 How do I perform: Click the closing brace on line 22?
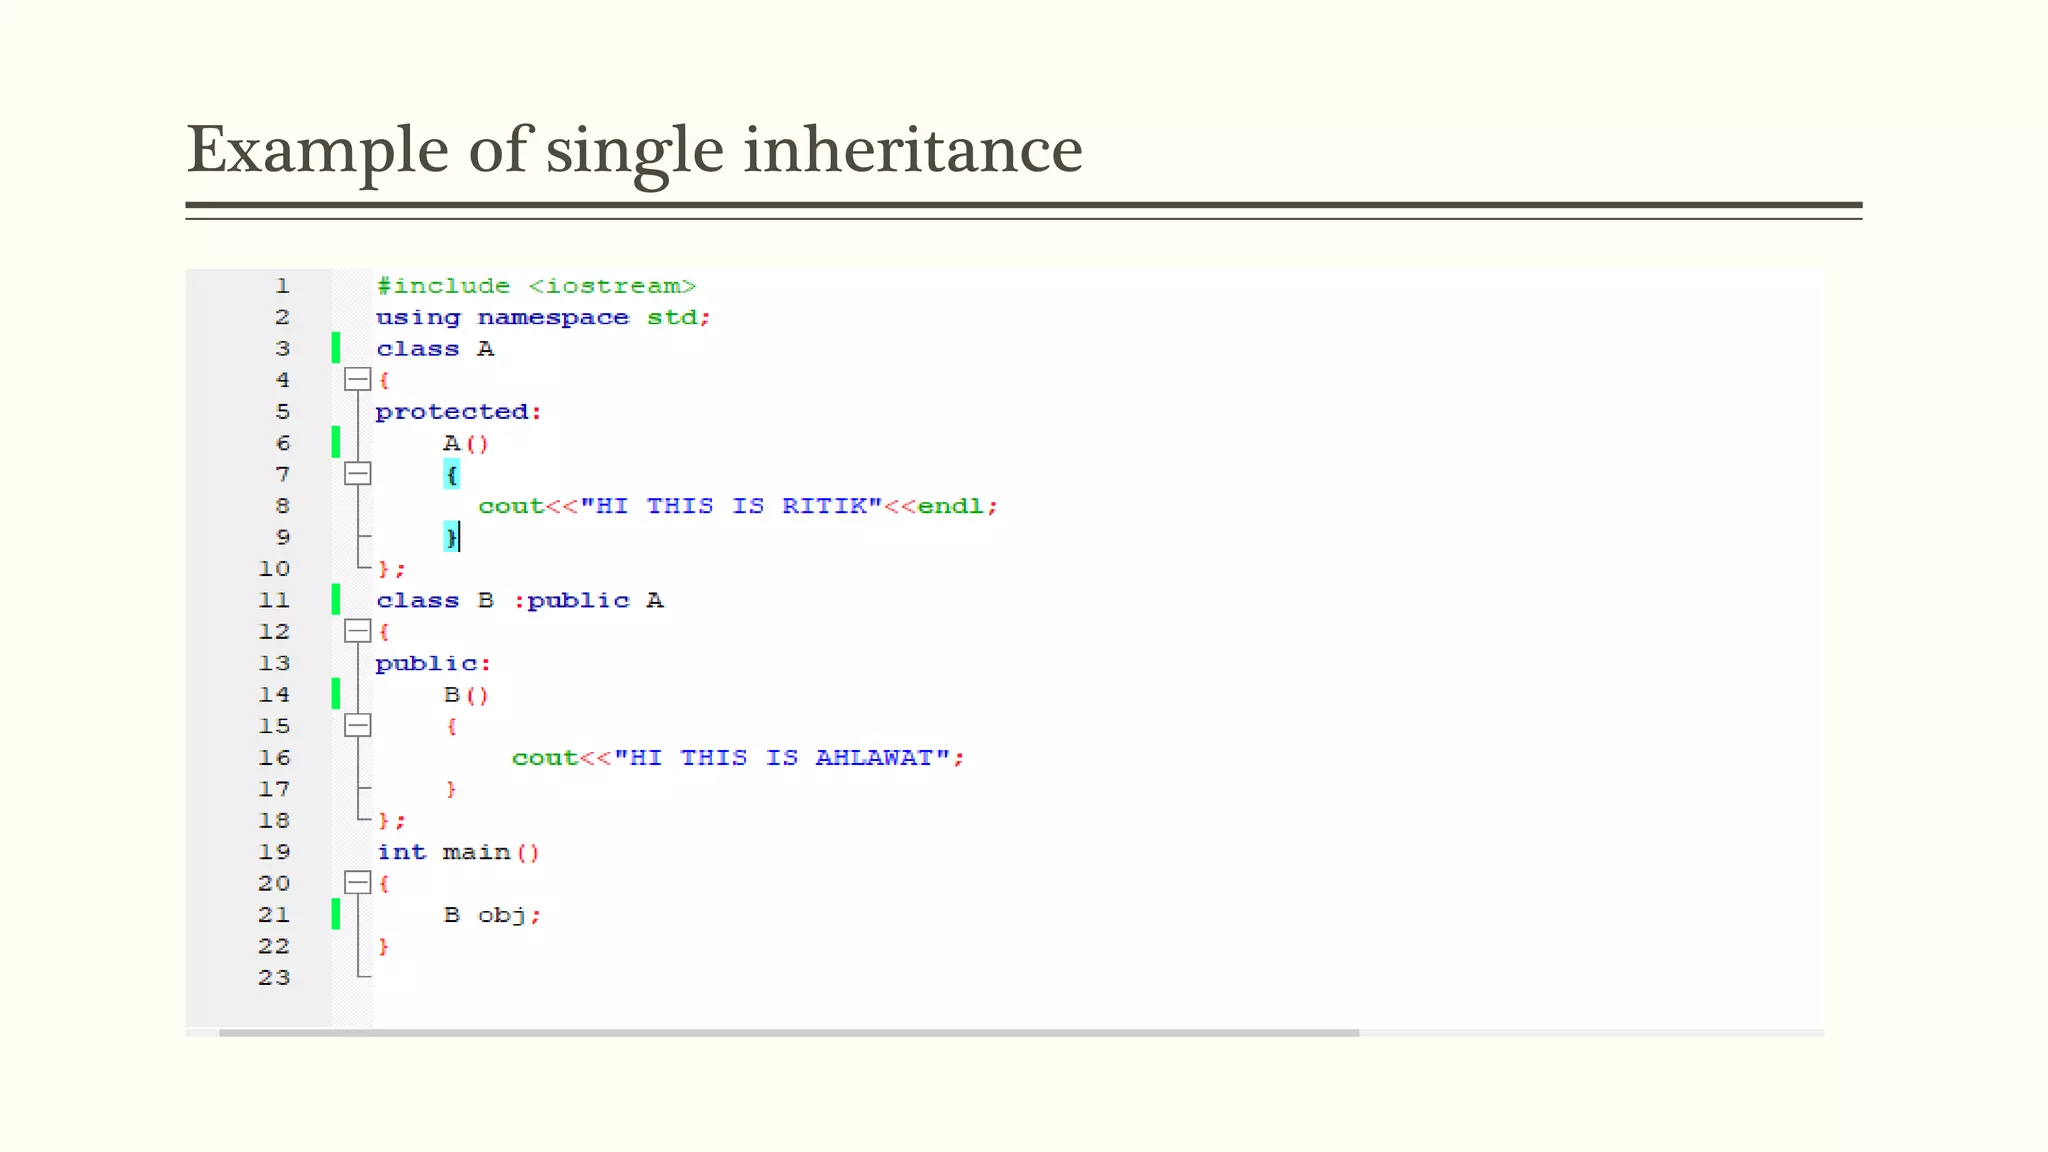pos(383,946)
